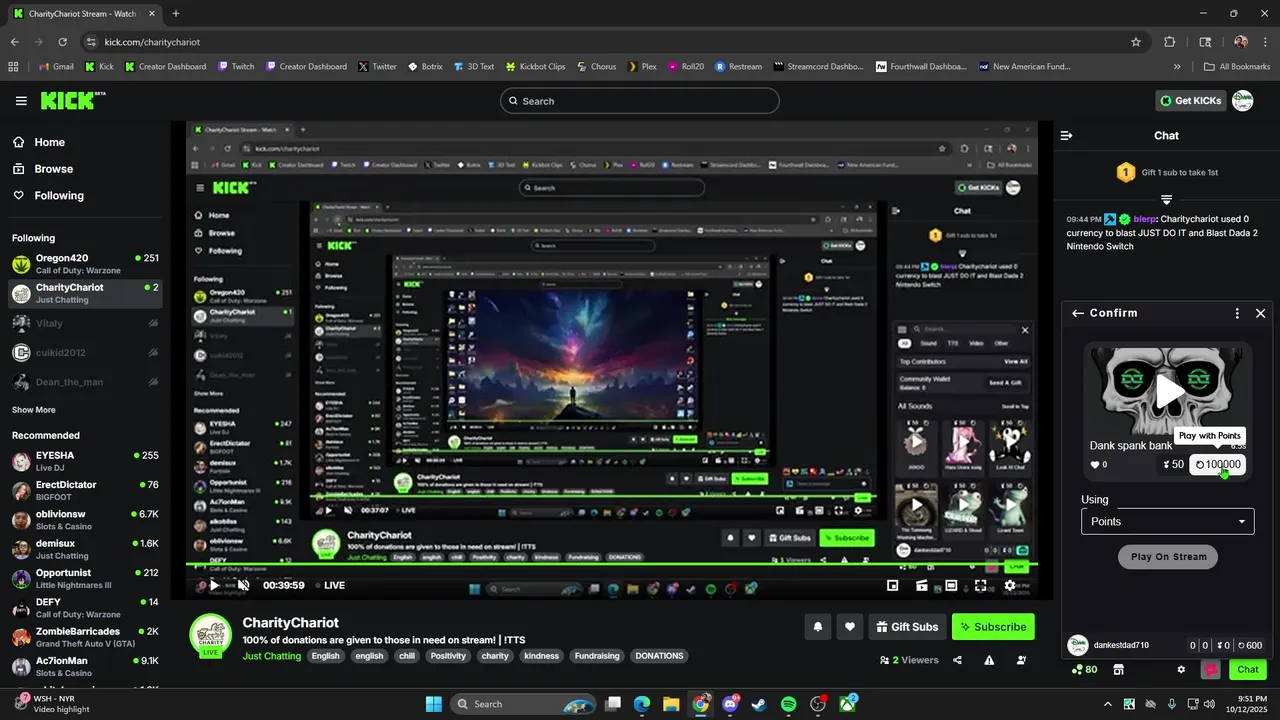The width and height of the screenshot is (1280, 720).
Task: Open ZombieBarricades recommended channel
Action: point(85,637)
